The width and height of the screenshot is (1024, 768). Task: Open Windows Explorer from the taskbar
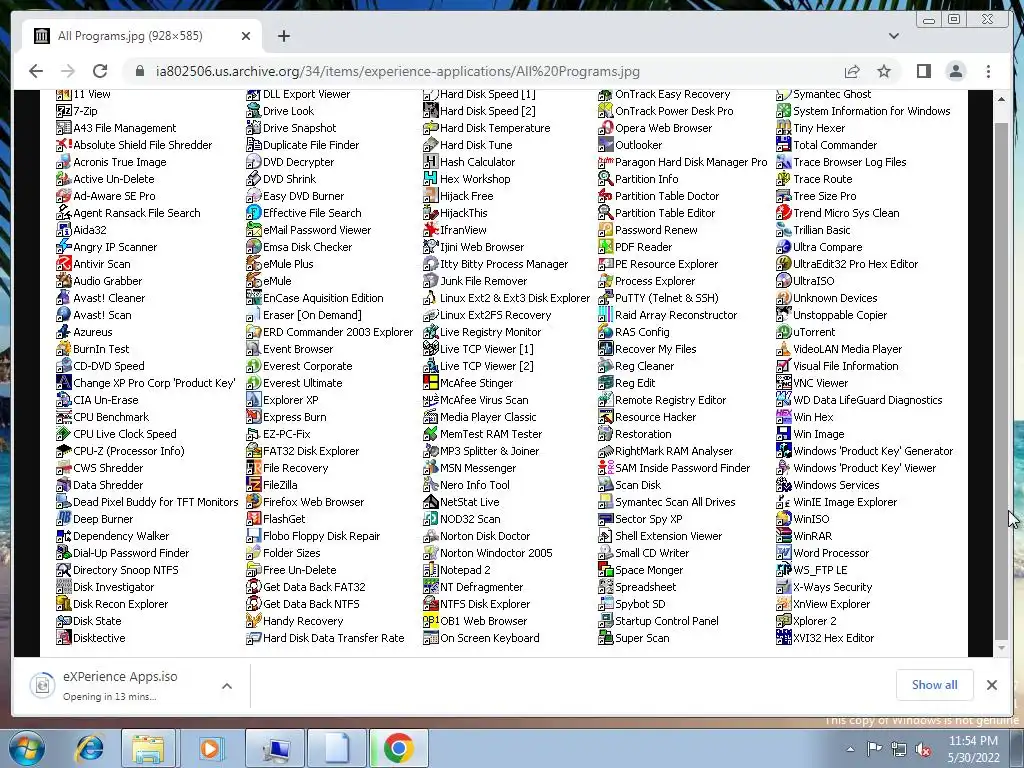click(x=148, y=749)
